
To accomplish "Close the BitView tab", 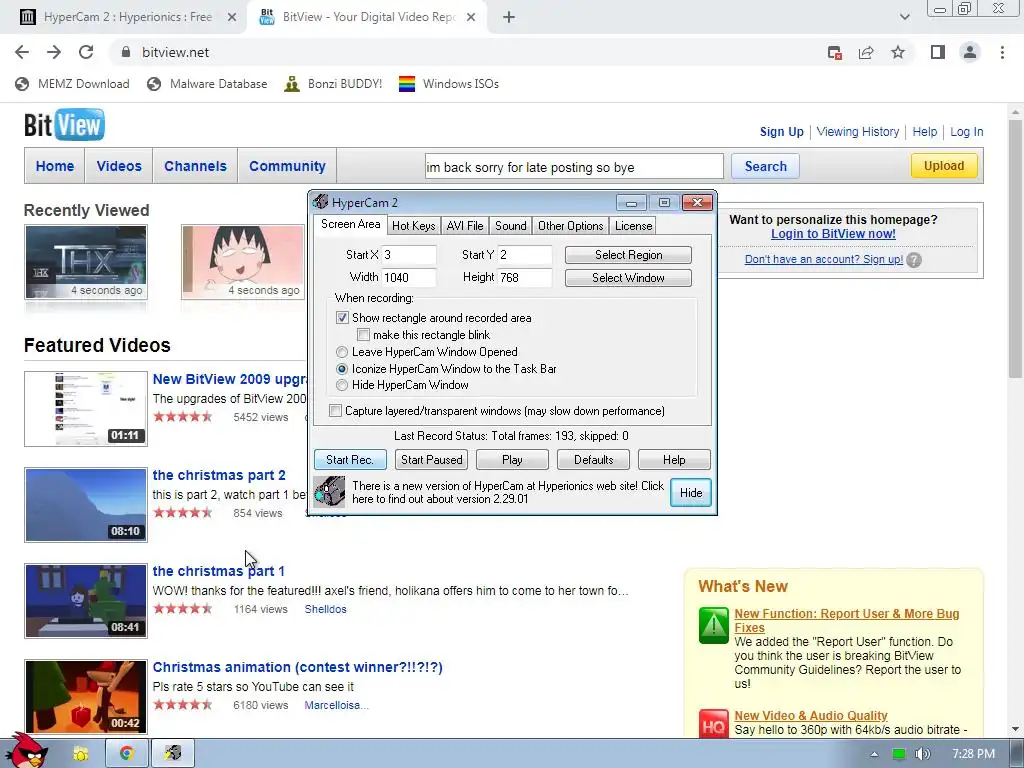I will click(471, 18).
